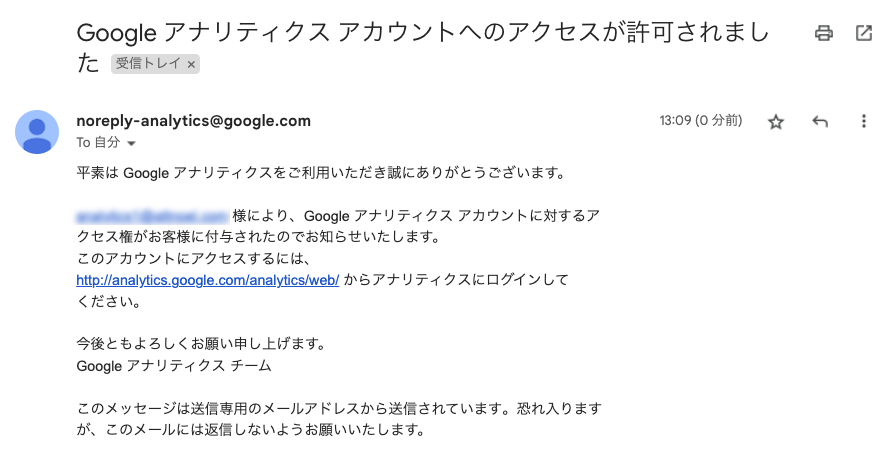Click the sender address noreply-analytics@google.com

193,121
